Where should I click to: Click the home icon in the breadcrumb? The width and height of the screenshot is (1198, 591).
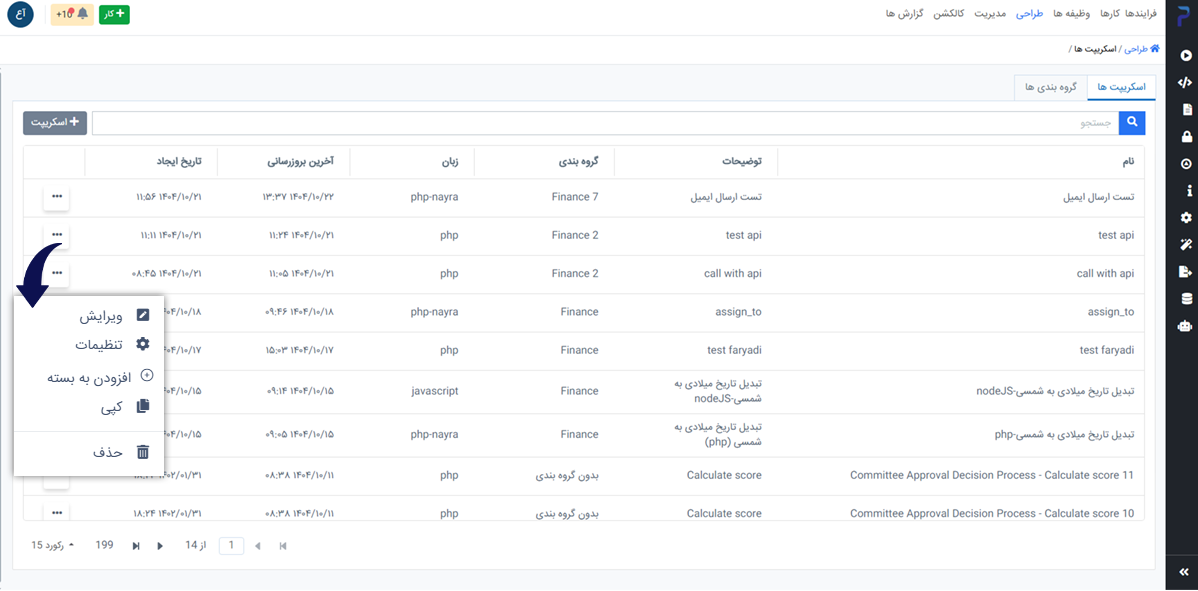1154,48
